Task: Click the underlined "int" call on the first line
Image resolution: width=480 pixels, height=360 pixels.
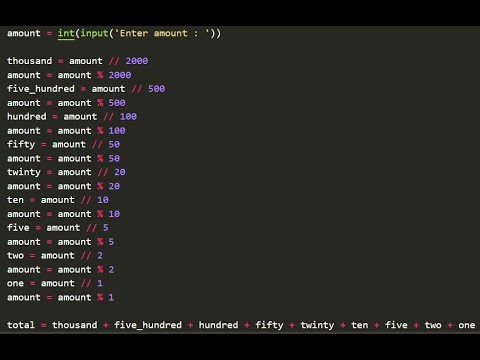Action: (66, 33)
